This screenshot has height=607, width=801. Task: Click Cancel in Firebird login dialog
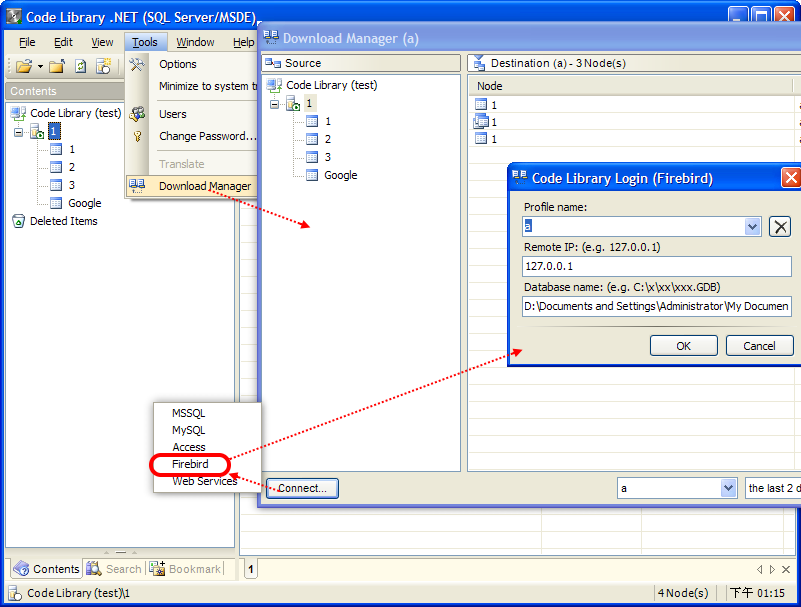coord(759,346)
